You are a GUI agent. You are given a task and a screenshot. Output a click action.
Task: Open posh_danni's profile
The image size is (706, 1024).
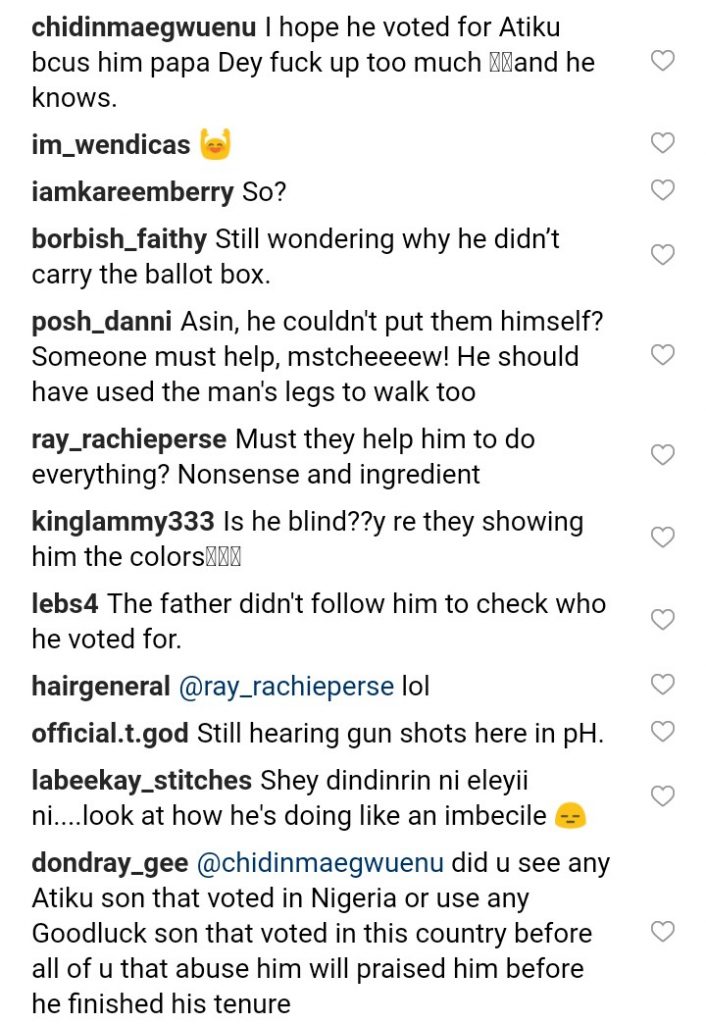[101, 323]
